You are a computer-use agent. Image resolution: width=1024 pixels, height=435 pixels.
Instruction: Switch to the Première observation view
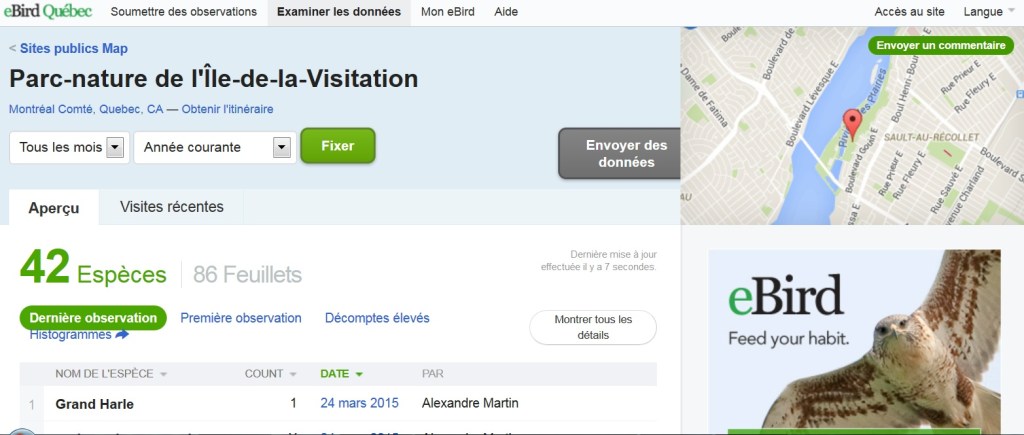pyautogui.click(x=241, y=318)
